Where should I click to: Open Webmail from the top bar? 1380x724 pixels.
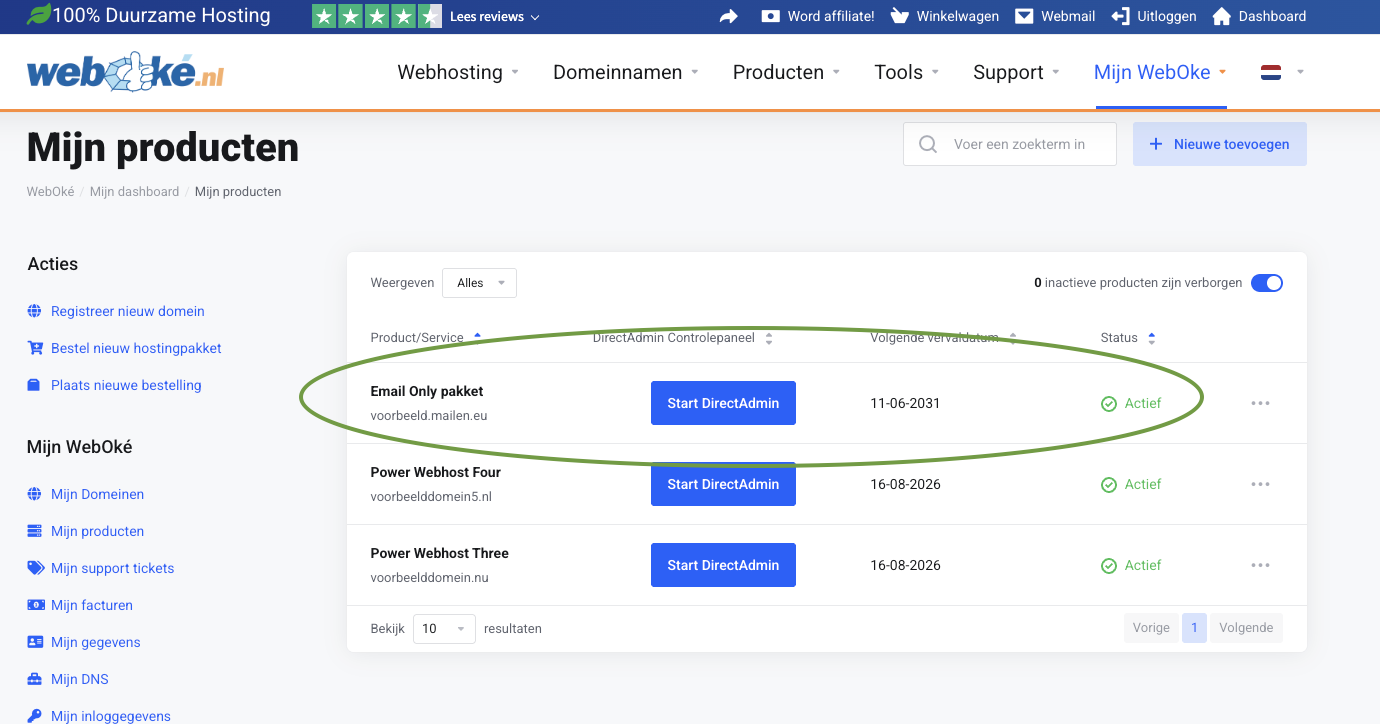click(1055, 16)
